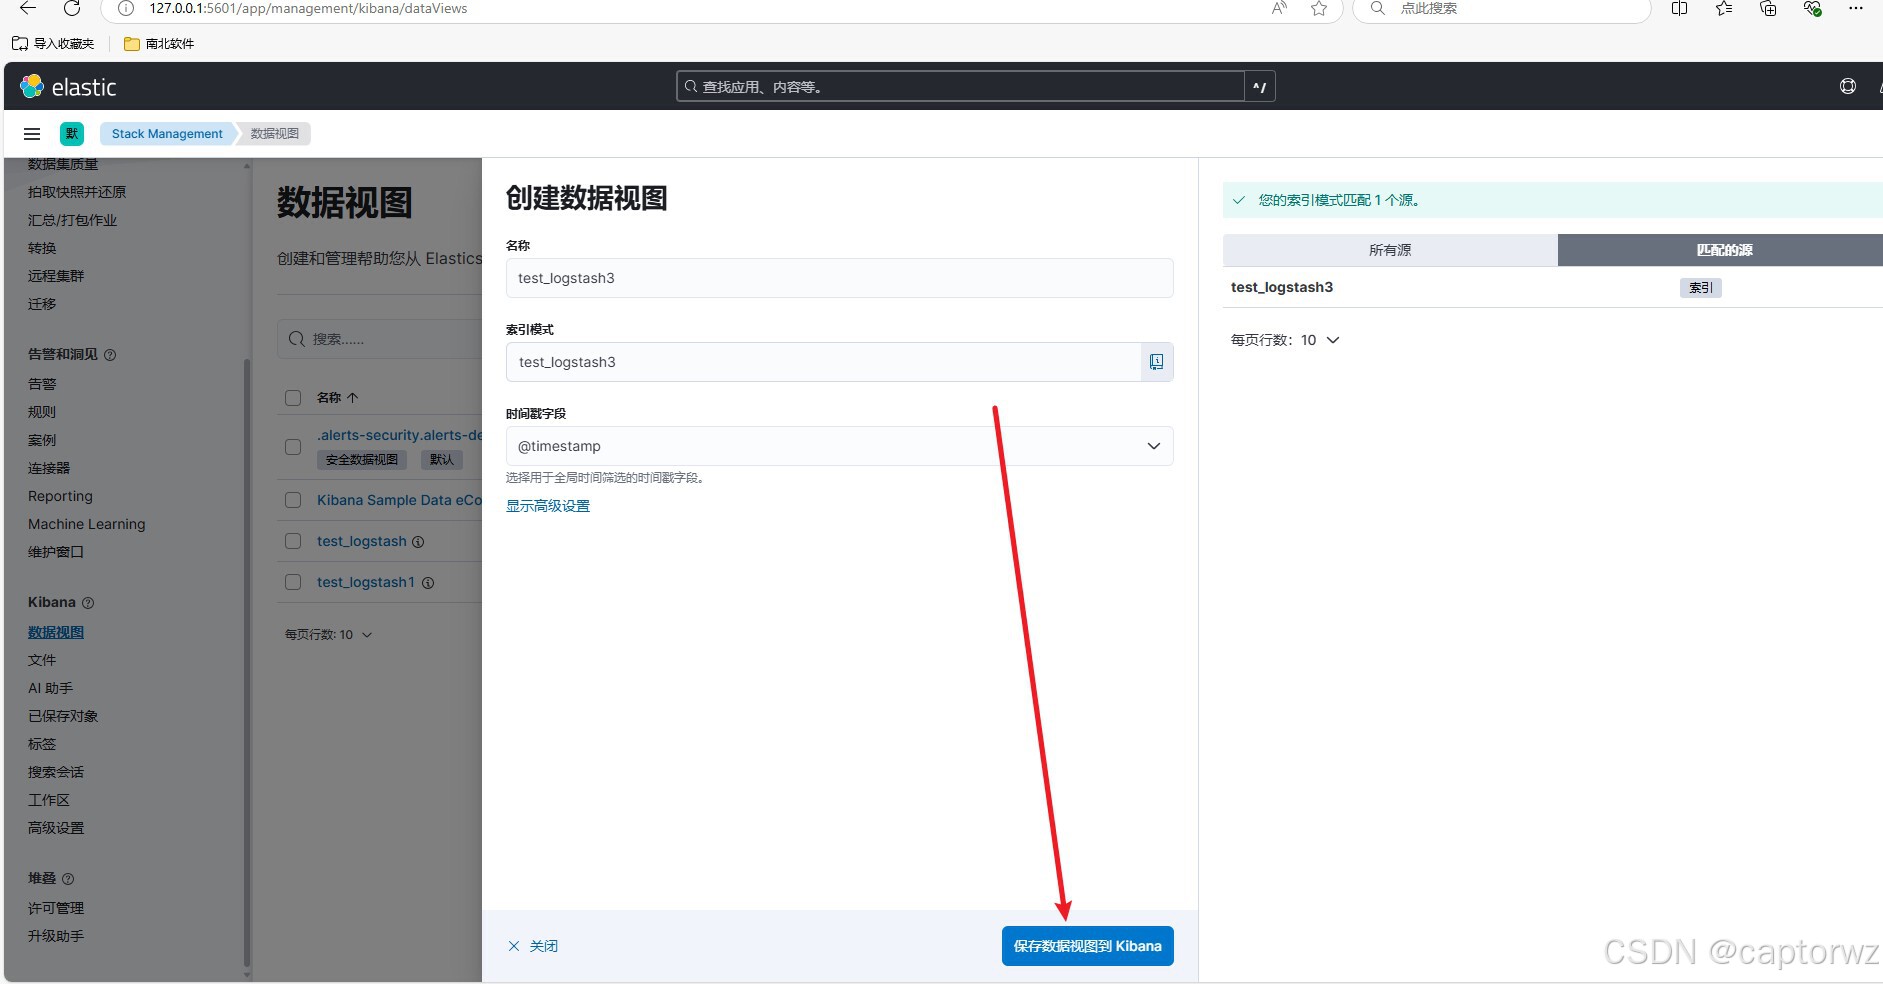1883x984 pixels.
Task: Open 升级助手 in the sidebar
Action: [x=56, y=936]
